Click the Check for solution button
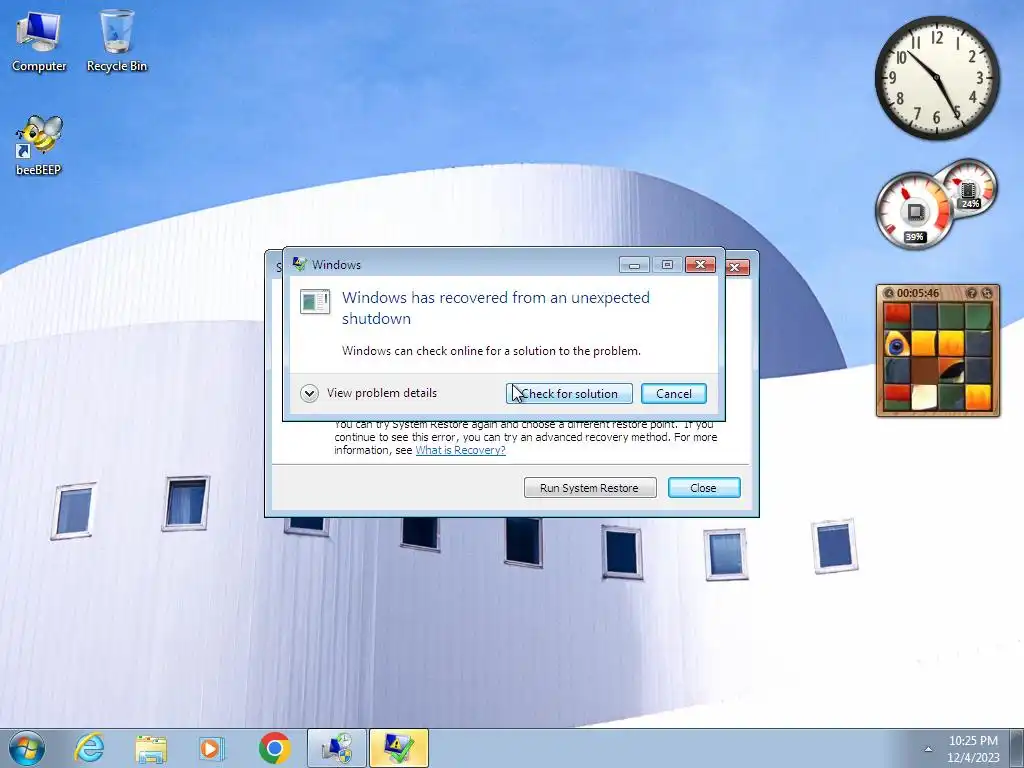1024x768 pixels. click(569, 394)
